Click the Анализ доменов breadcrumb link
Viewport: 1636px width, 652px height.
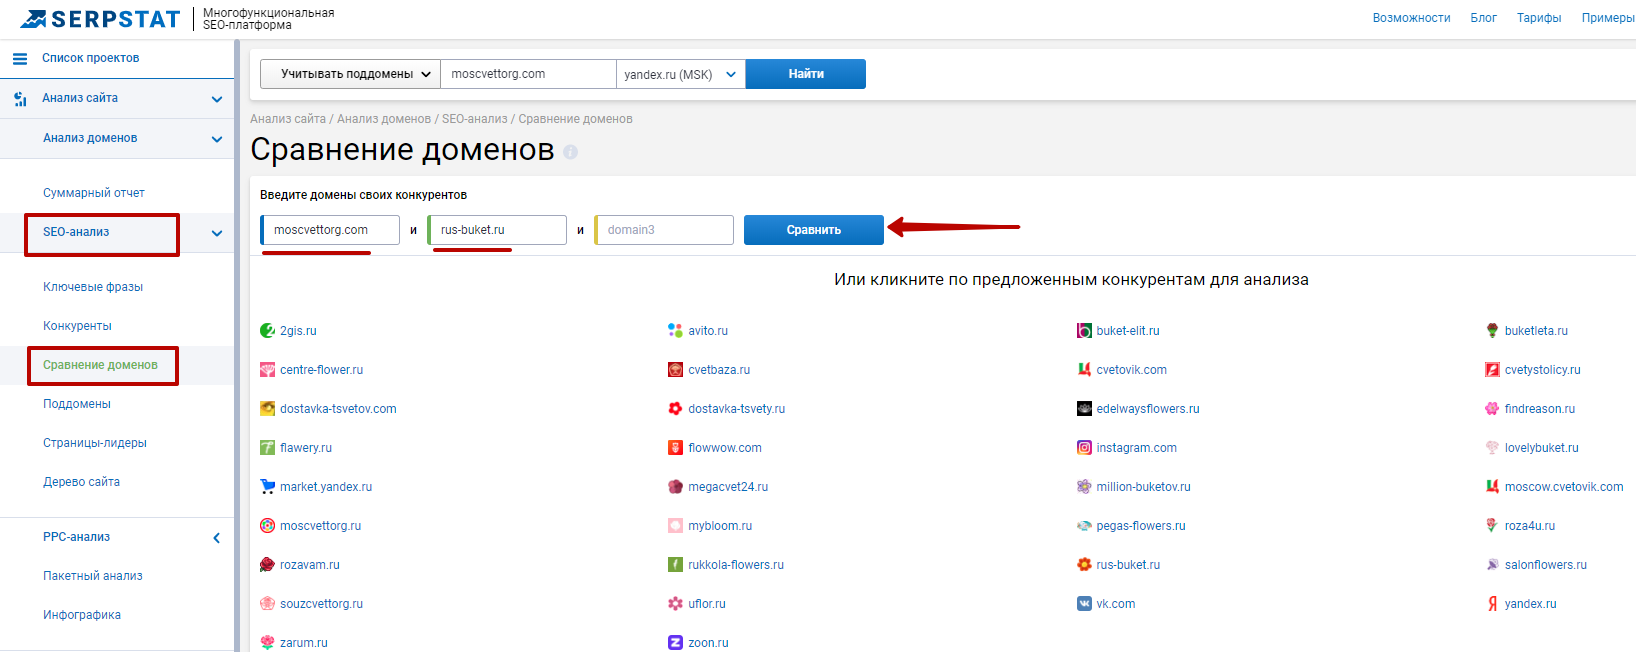pyautogui.click(x=384, y=119)
